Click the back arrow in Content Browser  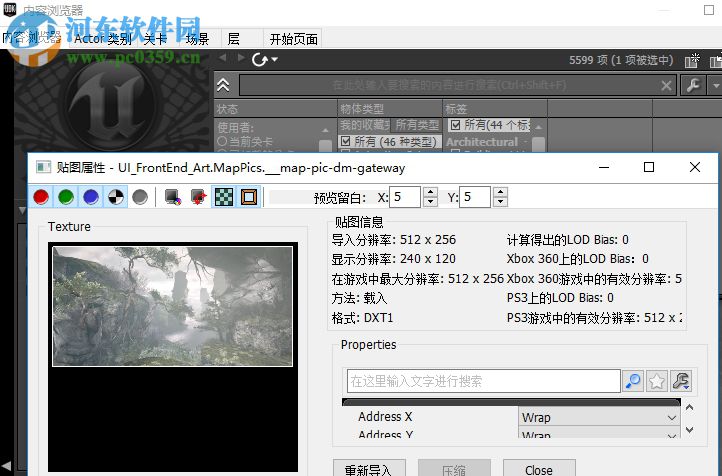223,58
